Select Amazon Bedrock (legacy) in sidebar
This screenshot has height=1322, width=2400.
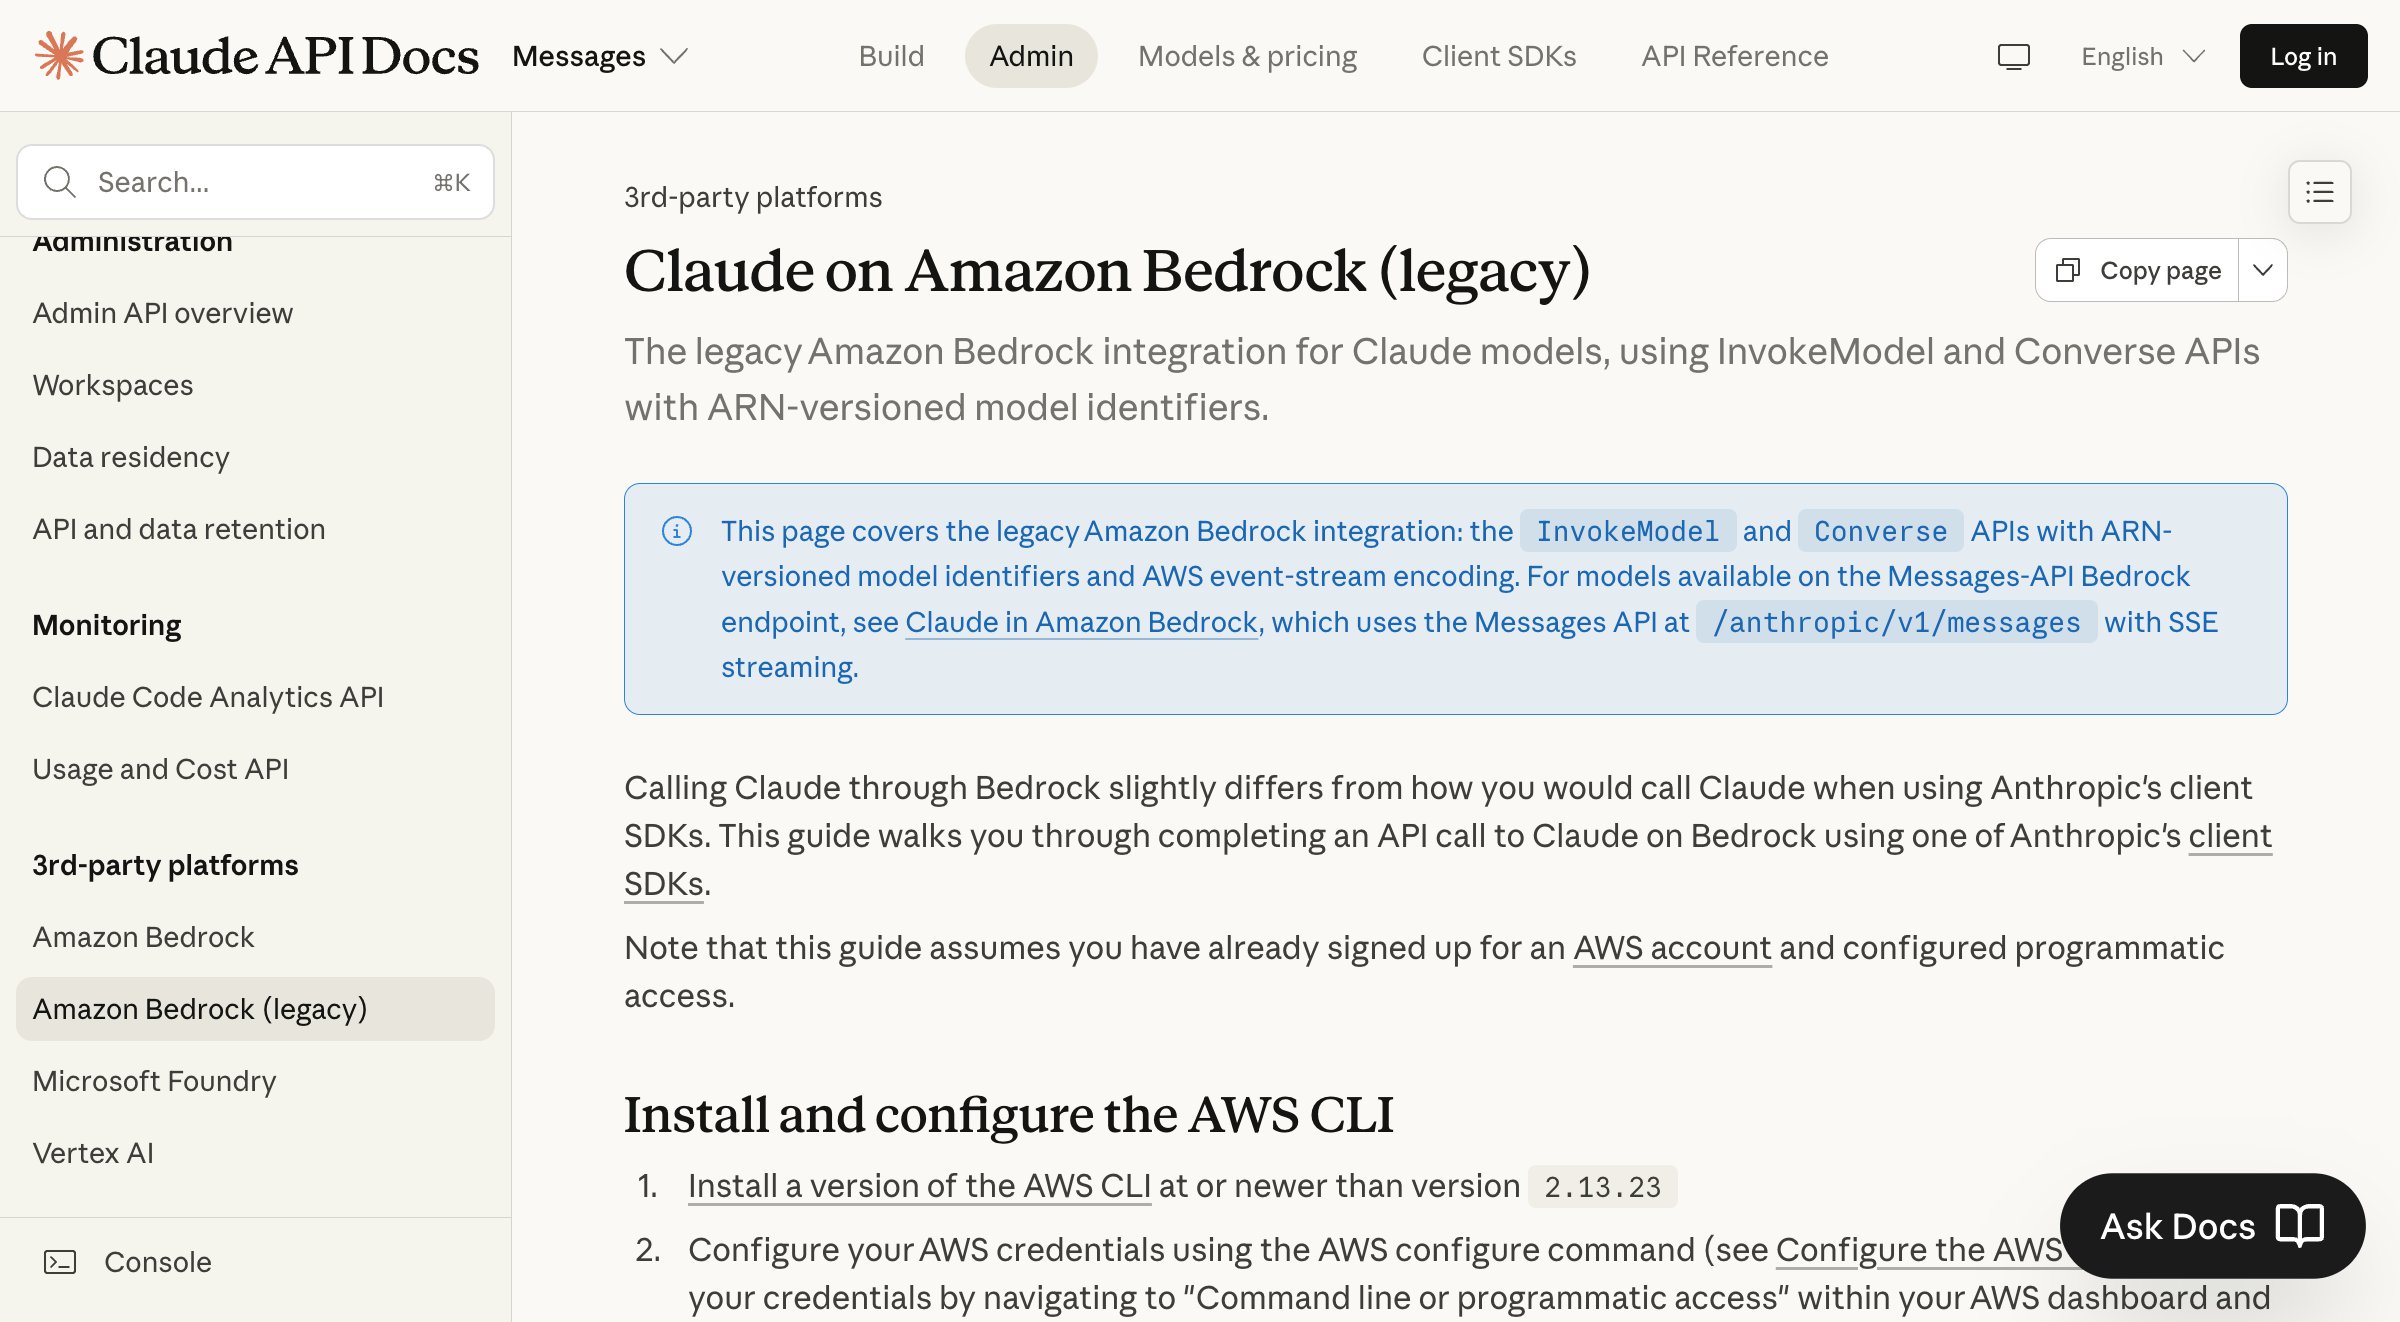click(x=200, y=1008)
